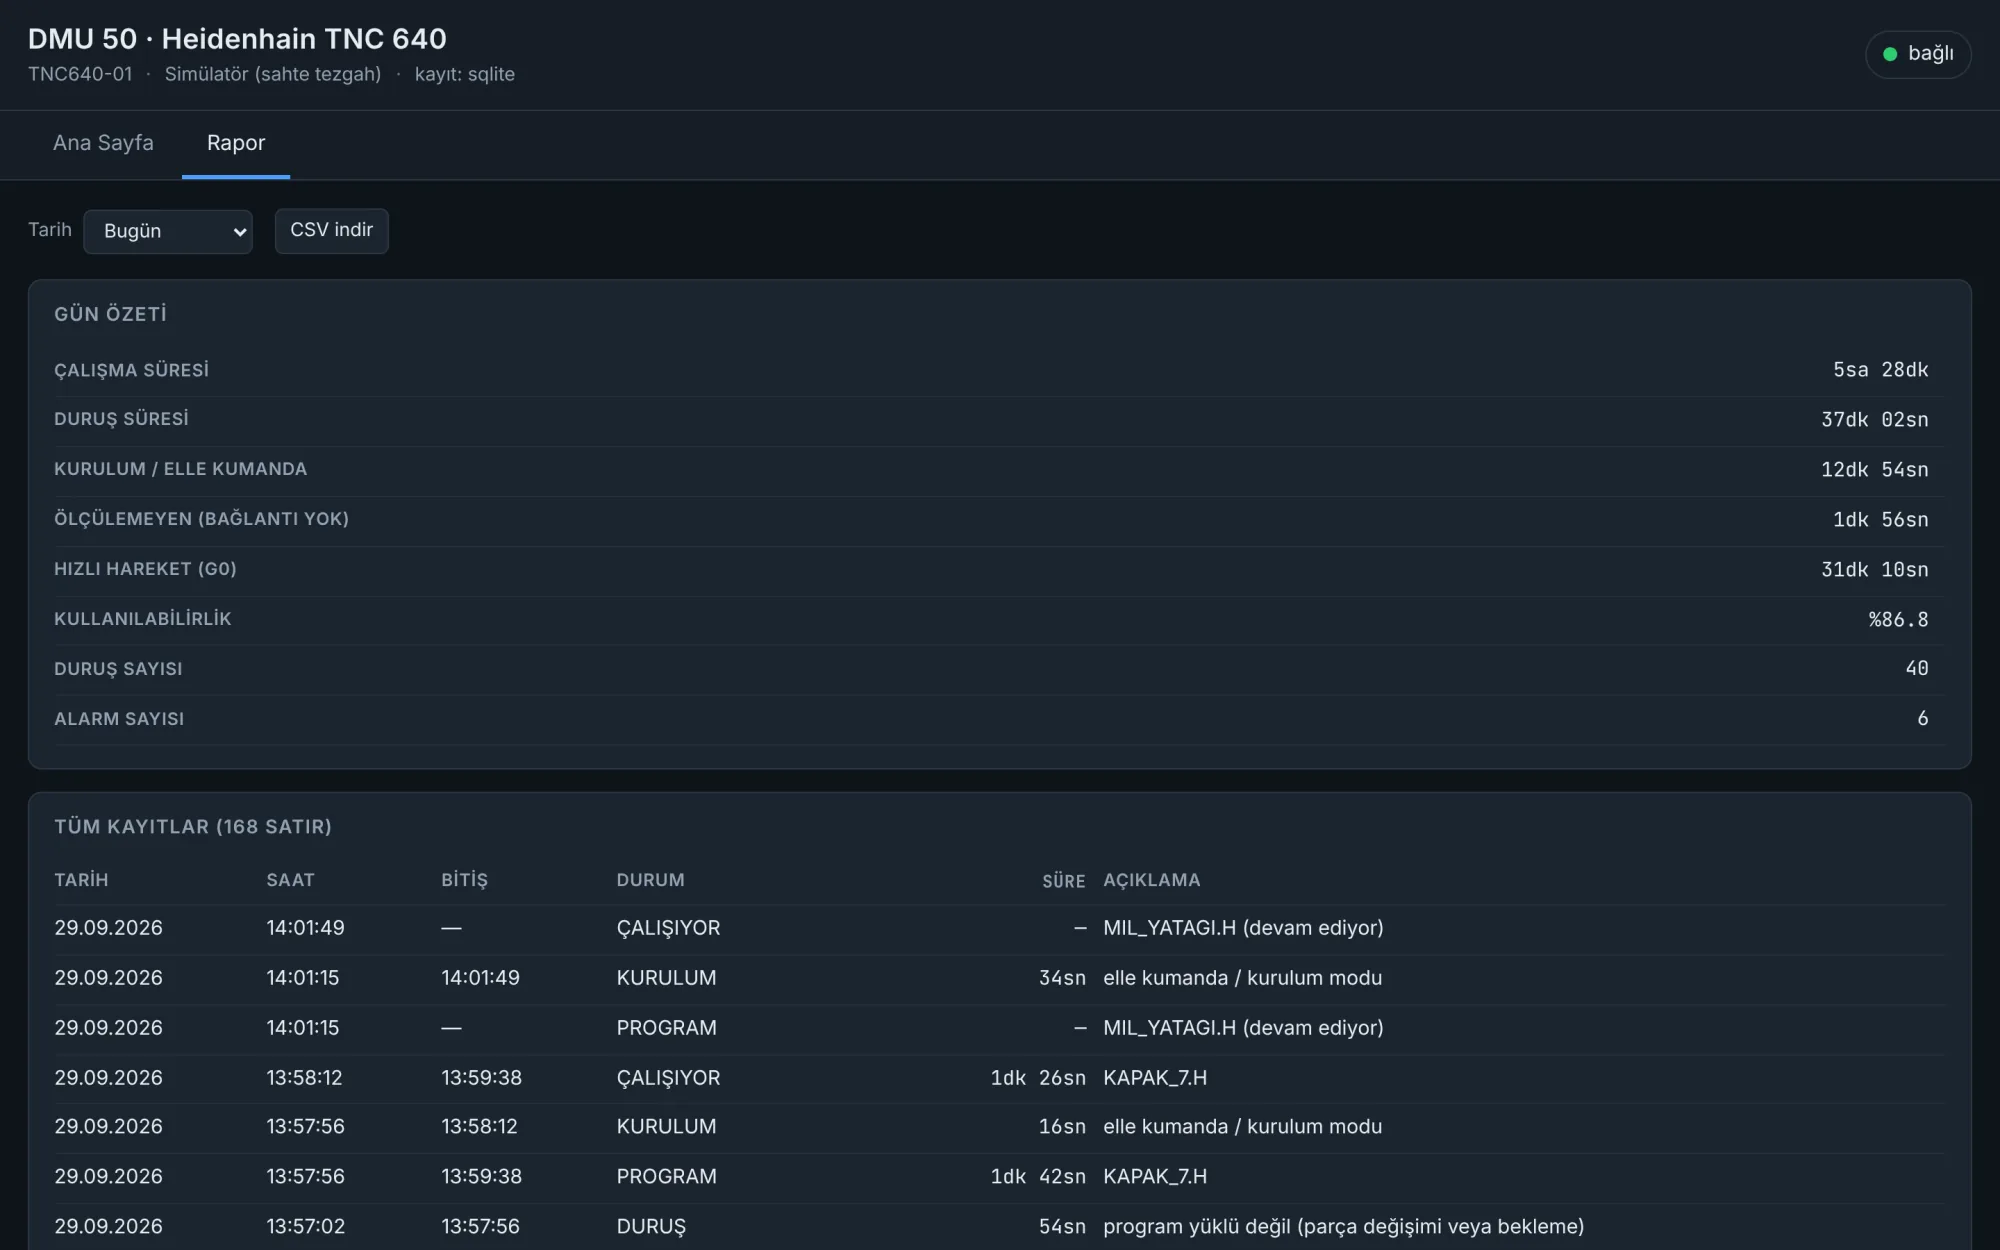Click the Simülatör (sahte tezgah) label
Screen dimensions: 2000x1250
pyautogui.click(x=273, y=74)
